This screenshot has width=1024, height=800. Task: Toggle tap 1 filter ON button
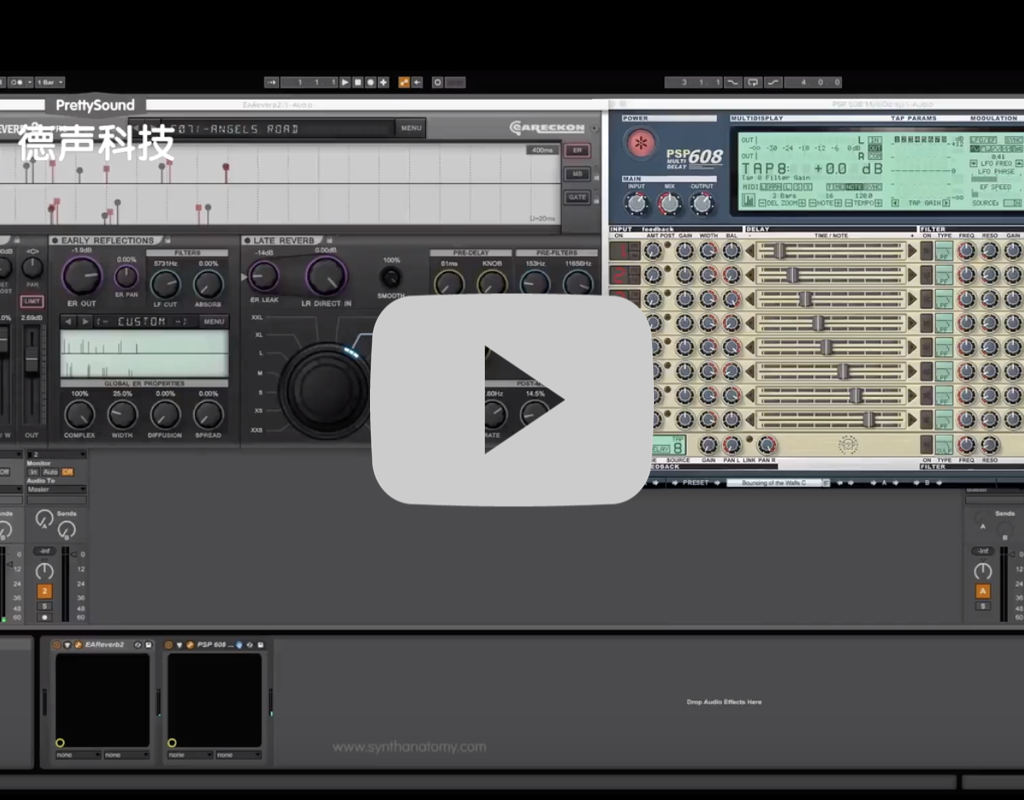pos(926,251)
